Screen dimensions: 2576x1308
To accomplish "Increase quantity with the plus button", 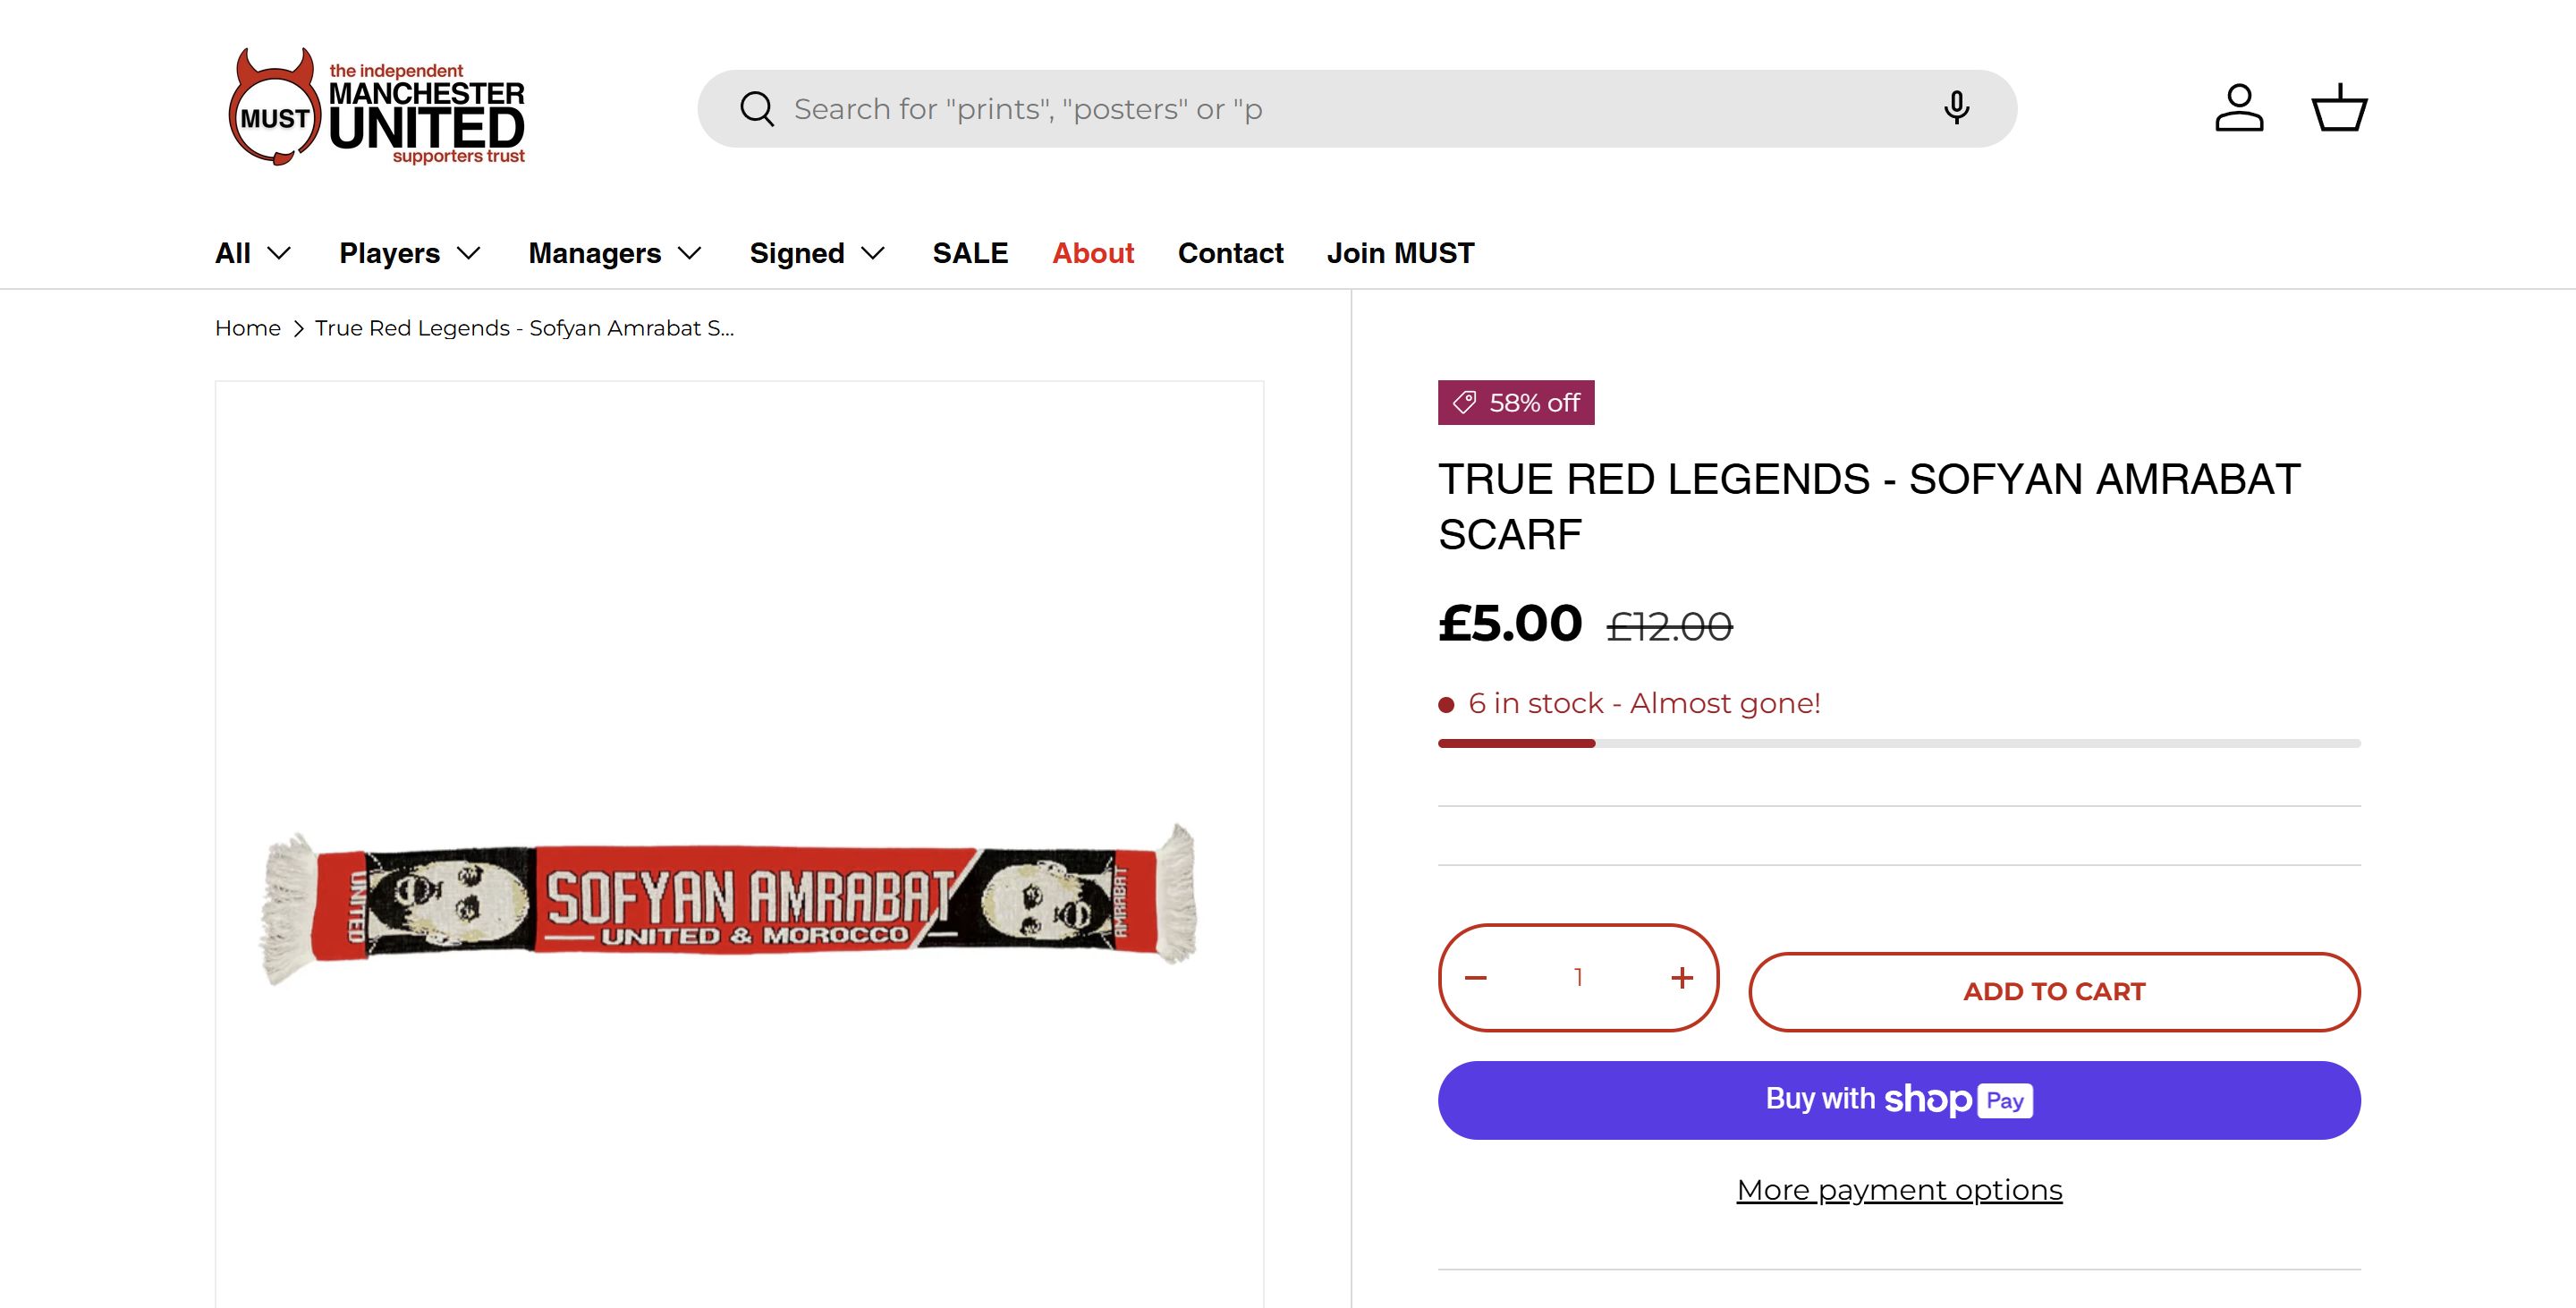I will [1682, 978].
